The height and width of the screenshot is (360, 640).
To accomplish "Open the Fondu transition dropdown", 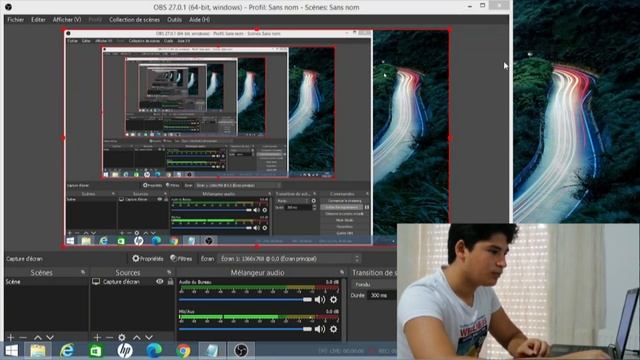I will click(x=373, y=284).
